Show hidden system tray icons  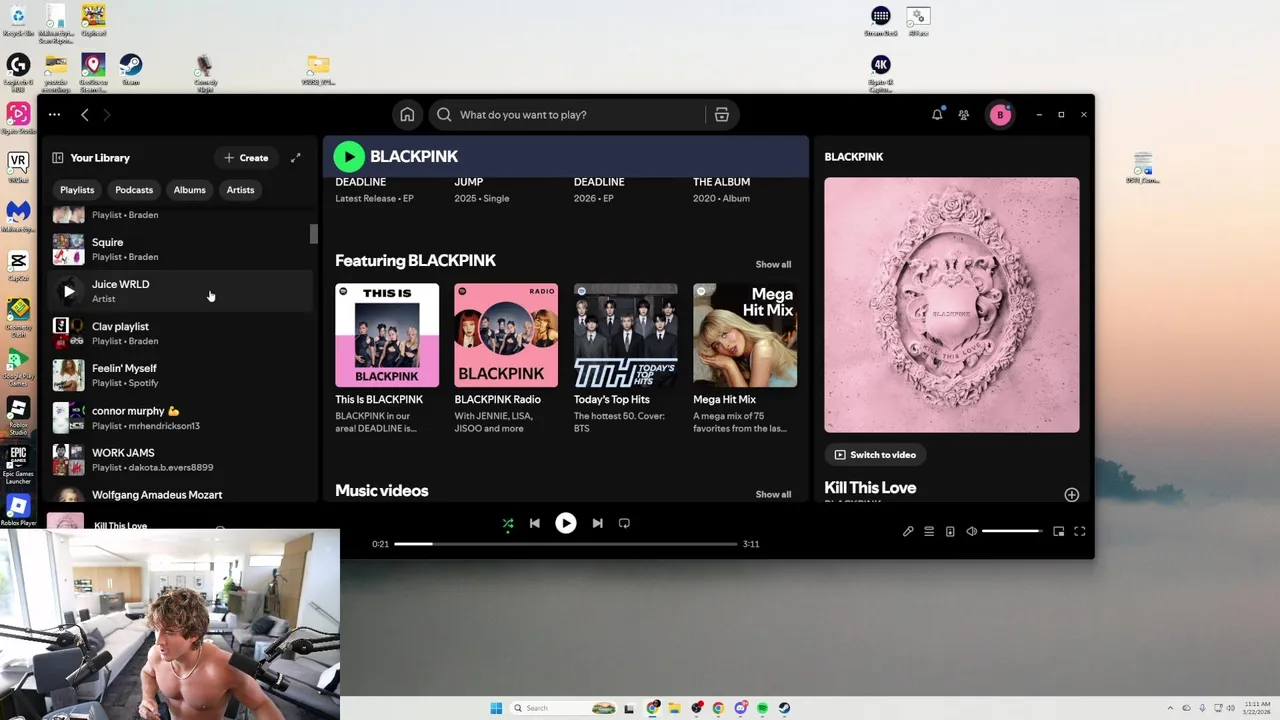(x=1170, y=708)
